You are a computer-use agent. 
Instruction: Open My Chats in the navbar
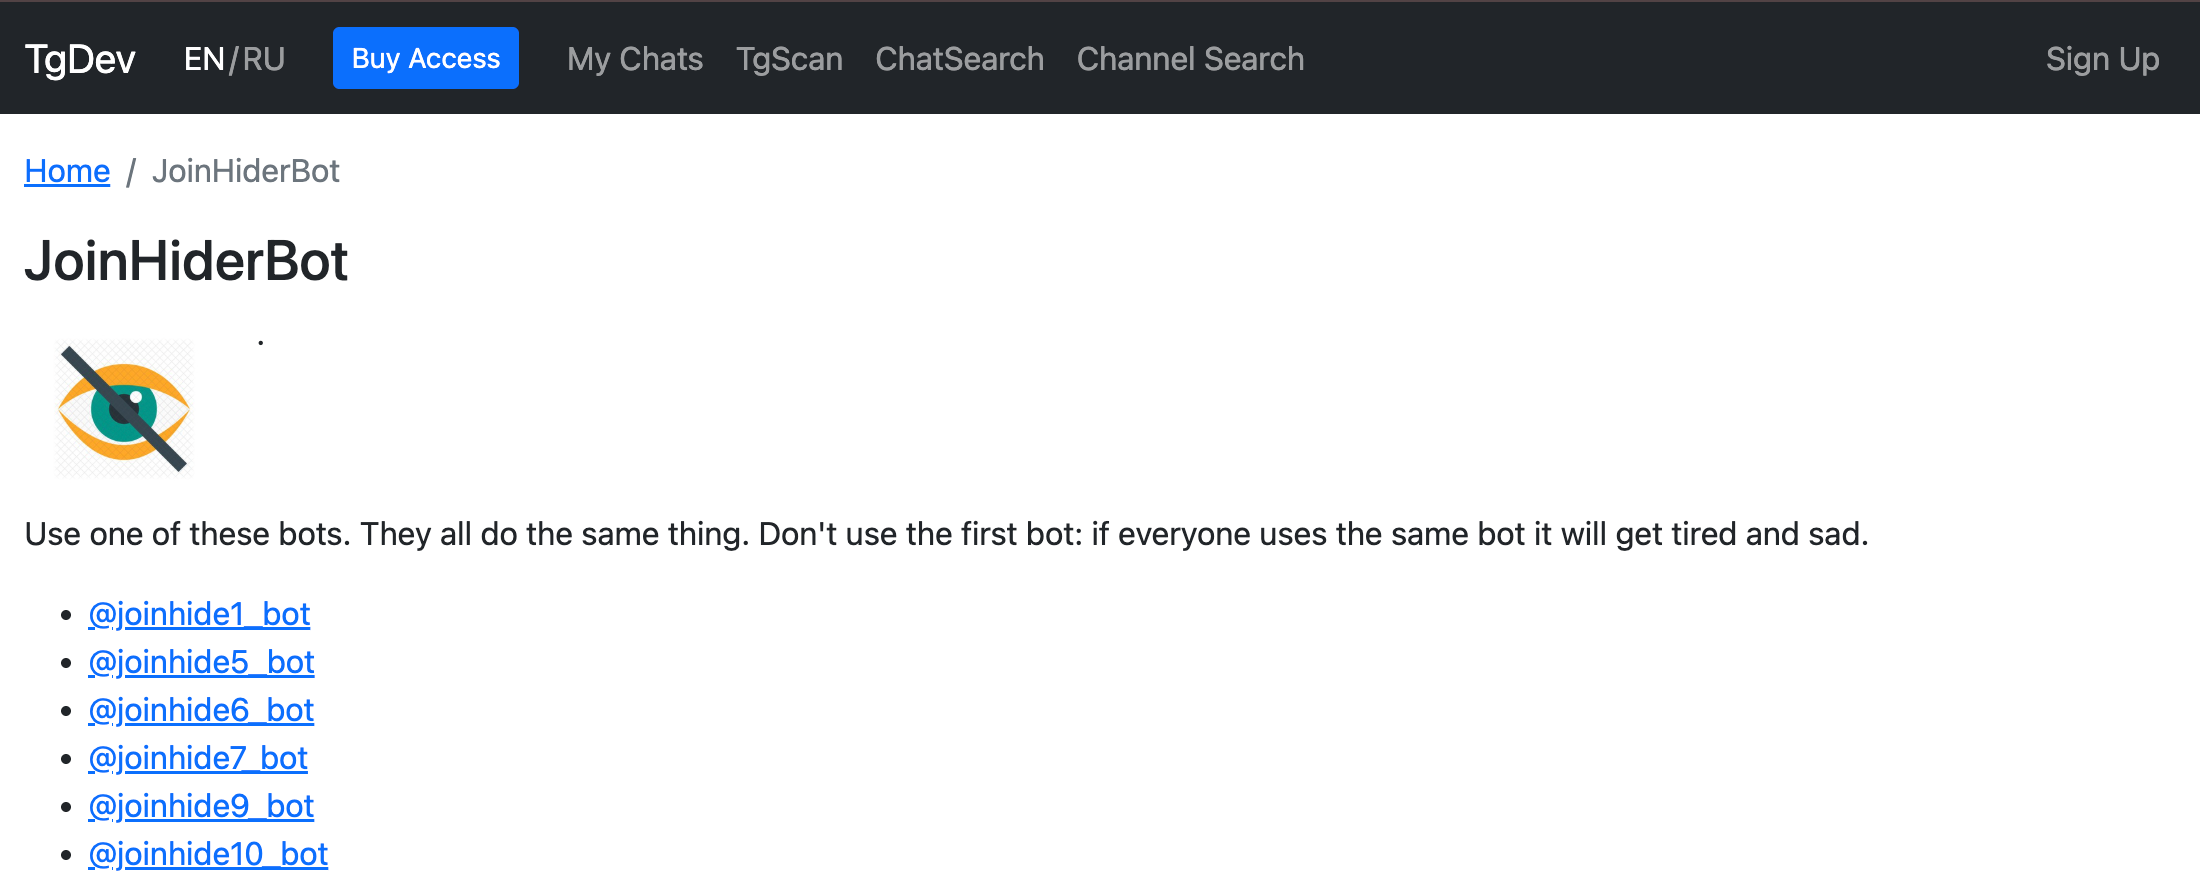(x=634, y=59)
